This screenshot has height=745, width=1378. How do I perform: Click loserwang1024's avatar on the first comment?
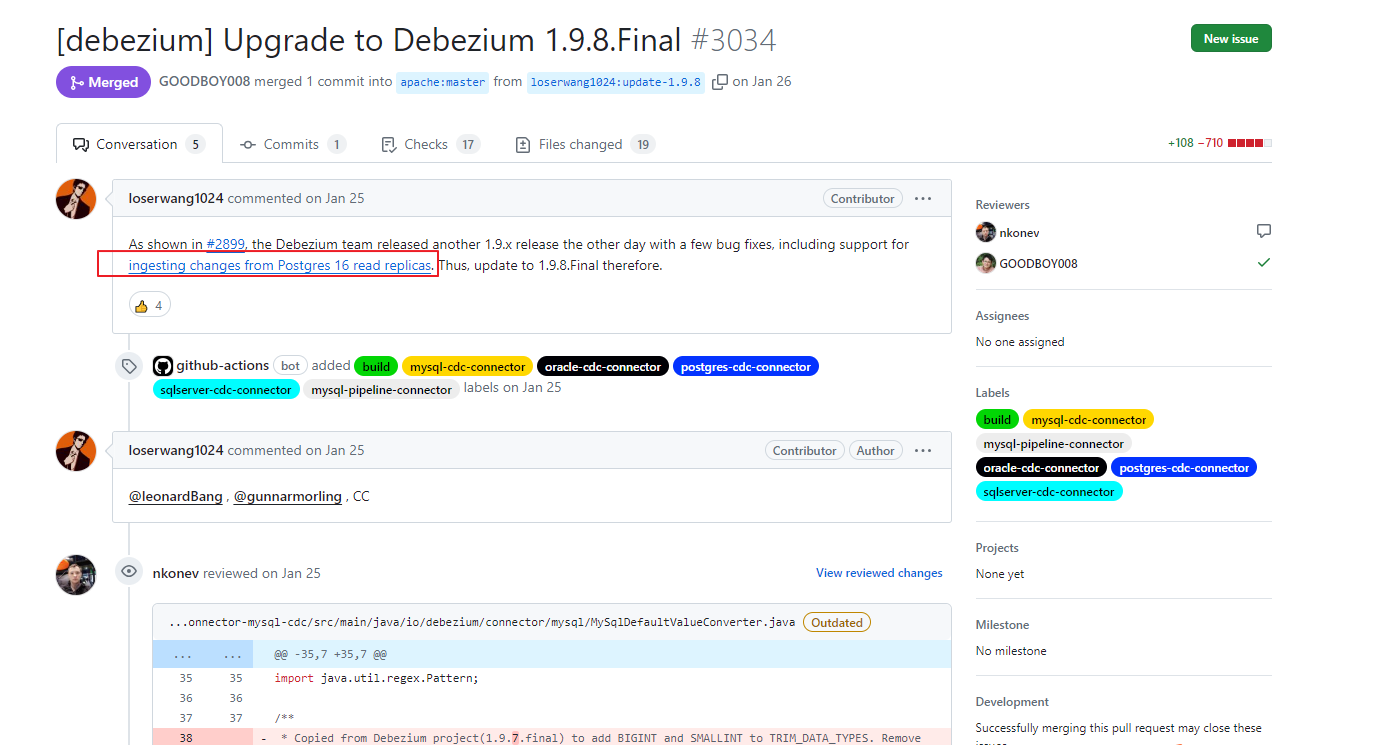pos(76,199)
